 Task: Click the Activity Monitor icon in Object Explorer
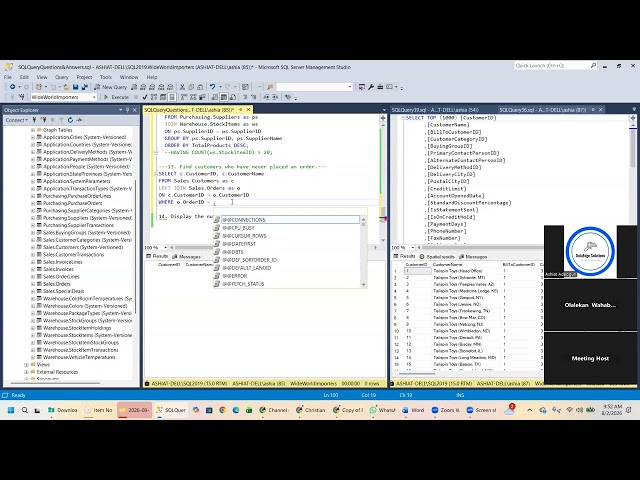pyautogui.click(x=79, y=120)
